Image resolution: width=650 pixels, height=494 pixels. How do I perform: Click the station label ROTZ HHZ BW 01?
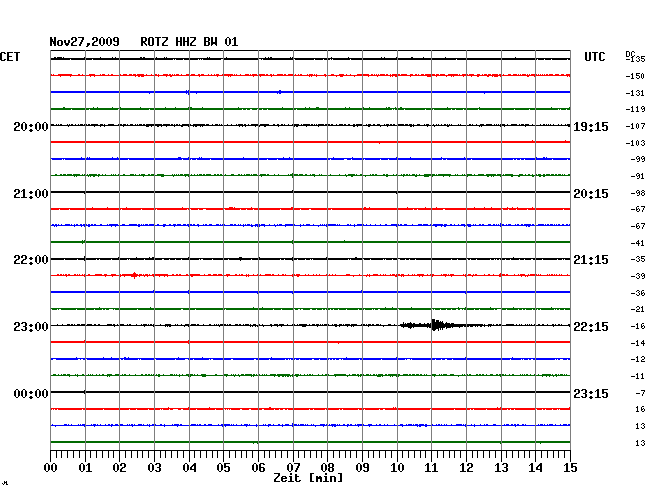(x=189, y=42)
